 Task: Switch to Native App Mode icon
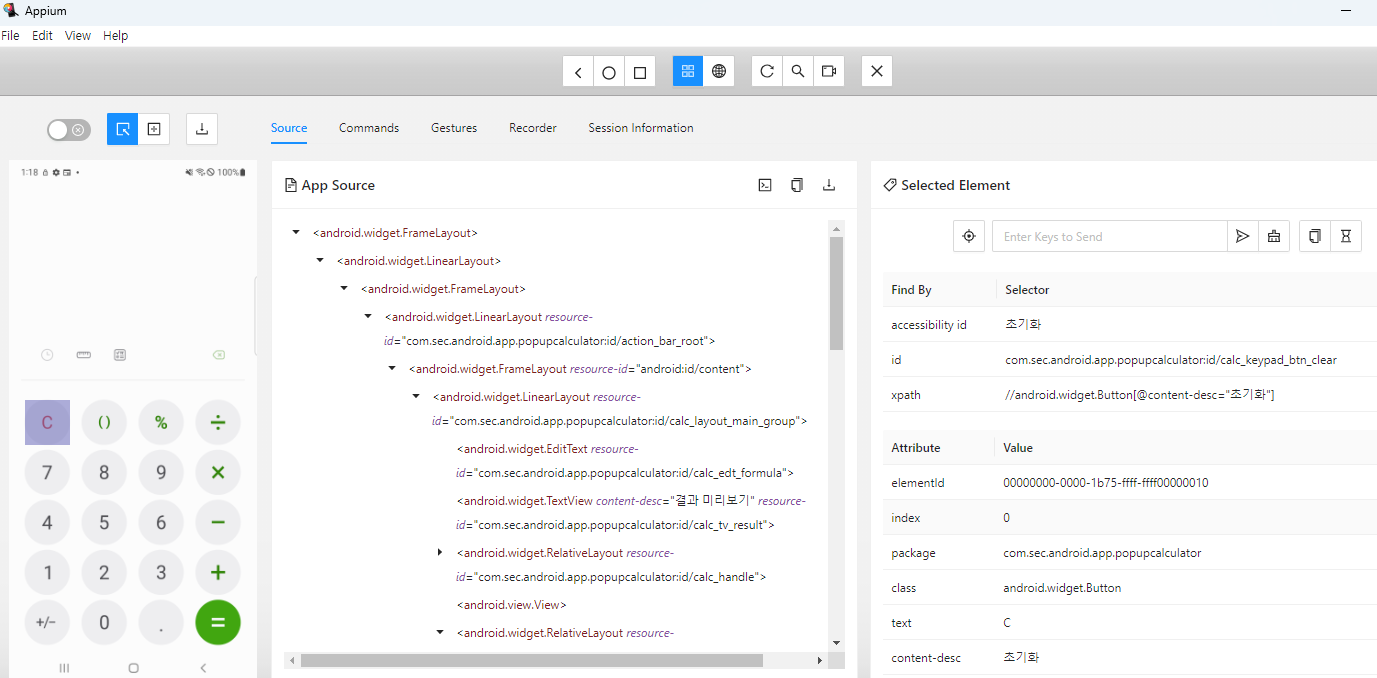tap(688, 71)
